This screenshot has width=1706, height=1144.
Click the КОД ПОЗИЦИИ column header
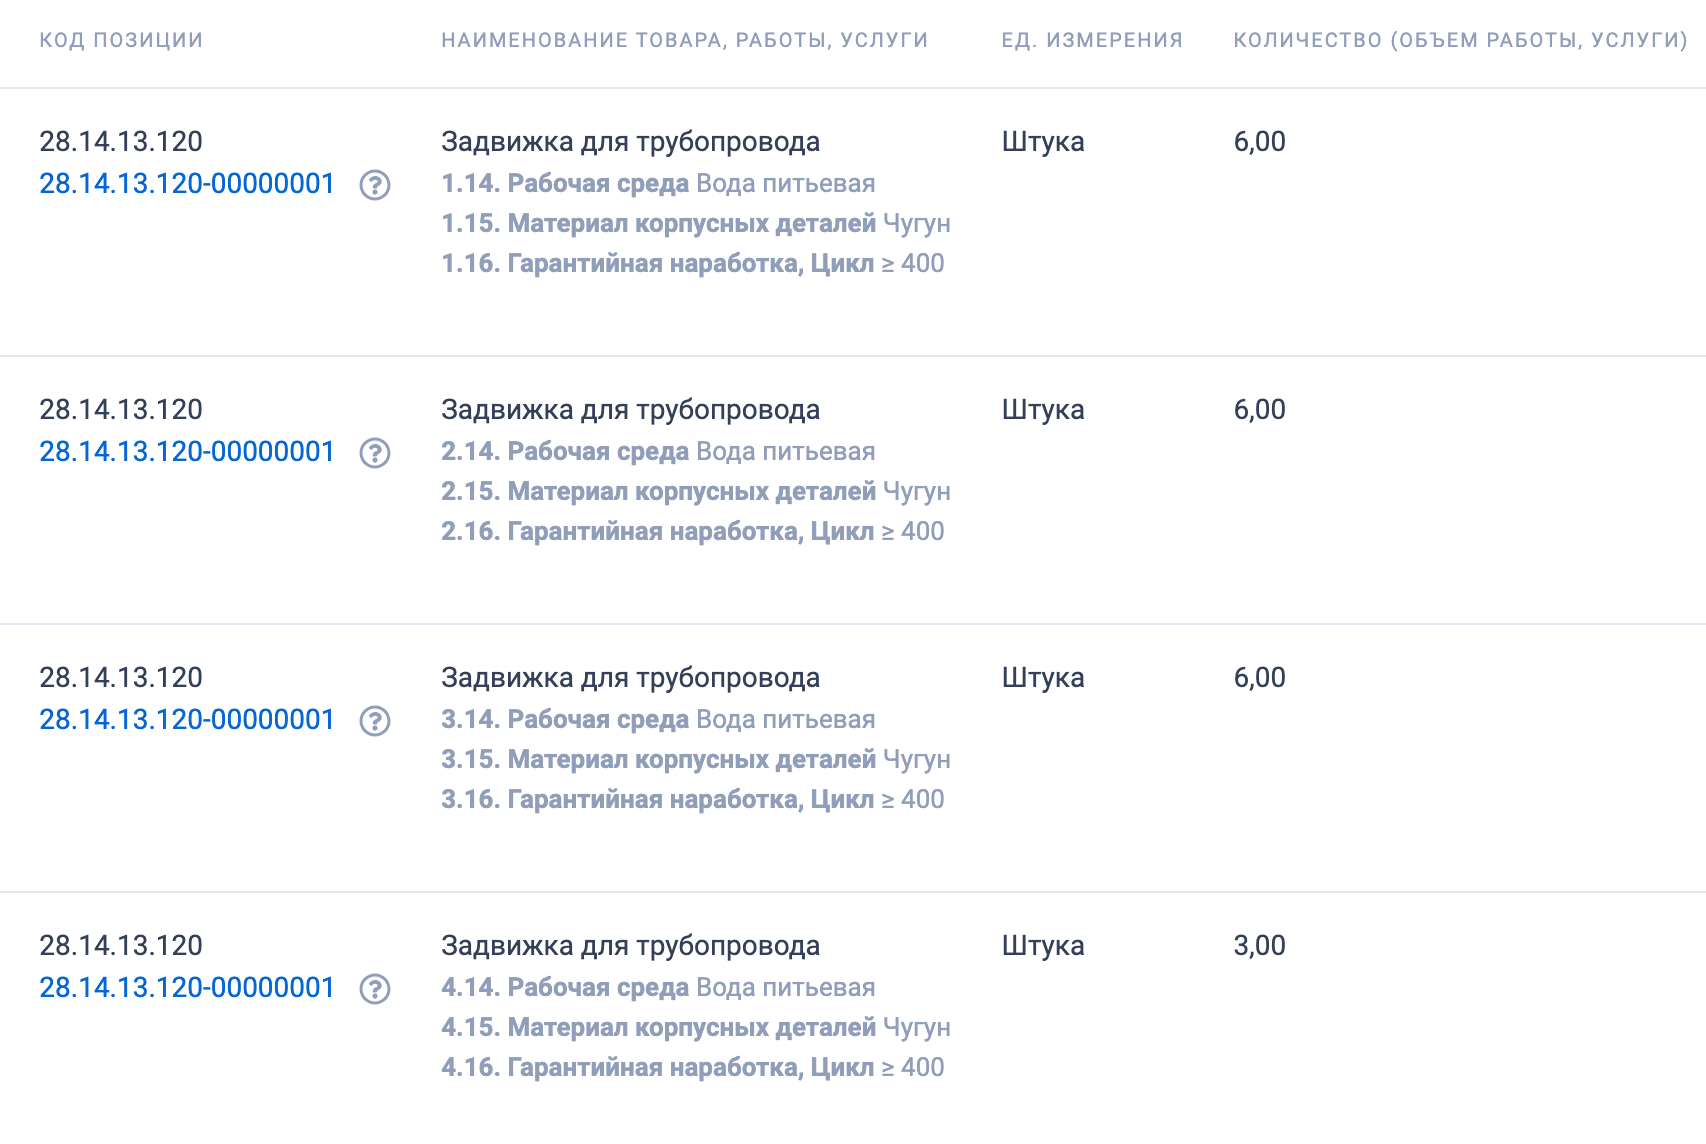[121, 40]
